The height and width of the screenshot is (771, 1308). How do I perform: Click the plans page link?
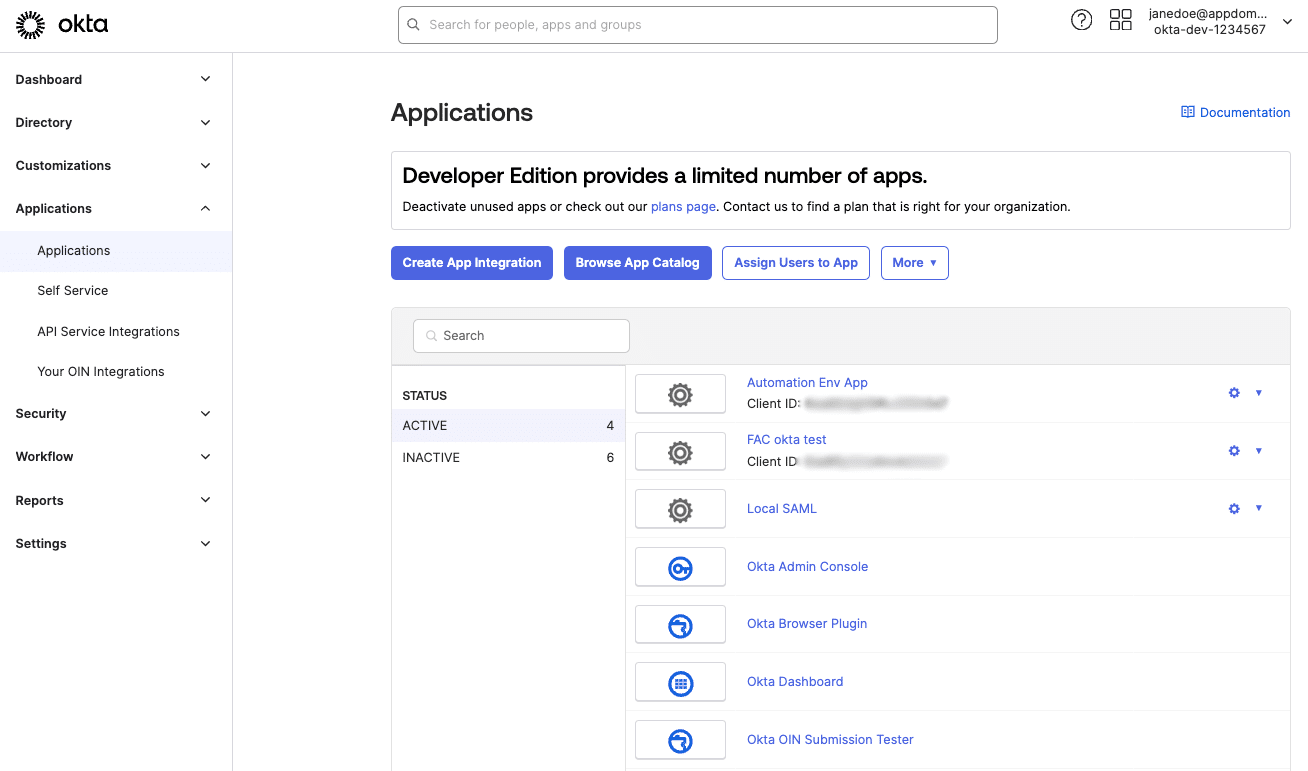683,206
